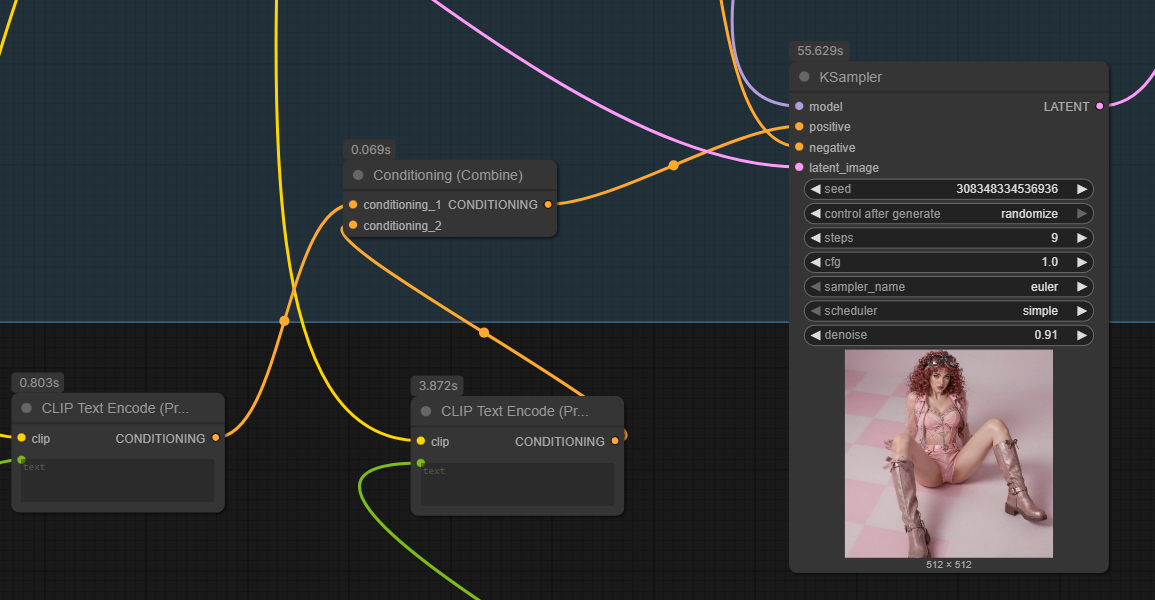
Task: Click the conditioning_1 input socket
Action: 353,205
